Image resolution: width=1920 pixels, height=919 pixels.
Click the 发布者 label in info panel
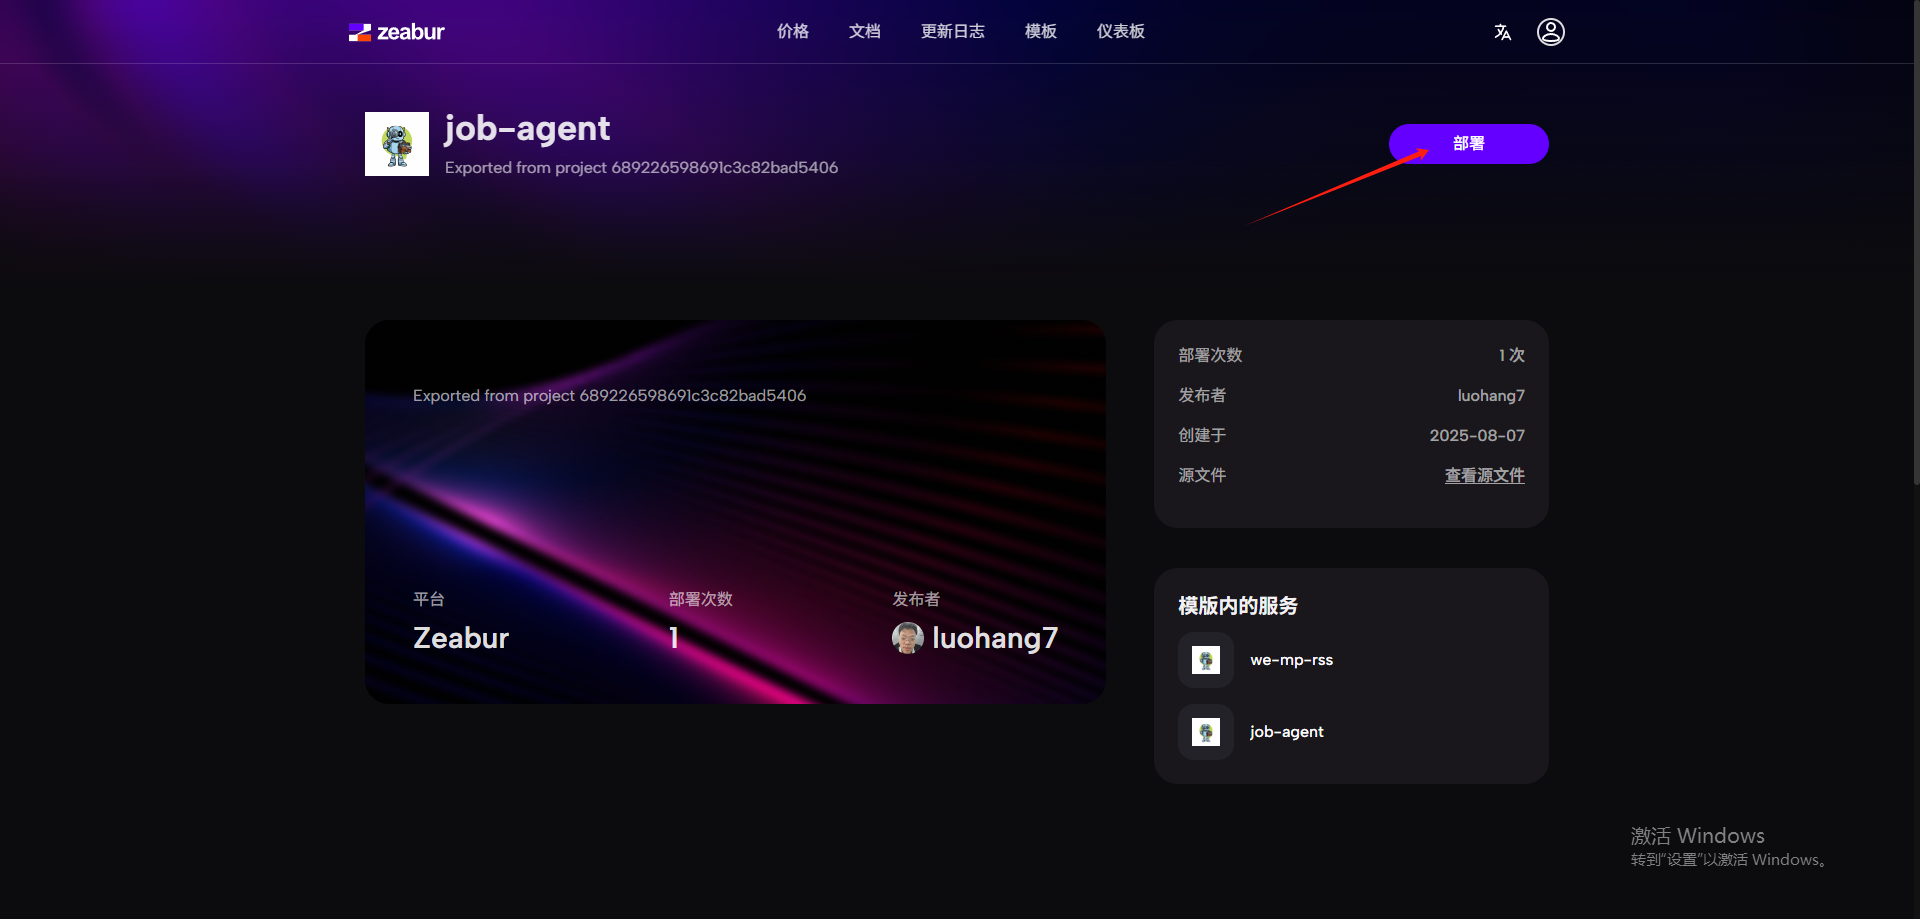[1202, 396]
